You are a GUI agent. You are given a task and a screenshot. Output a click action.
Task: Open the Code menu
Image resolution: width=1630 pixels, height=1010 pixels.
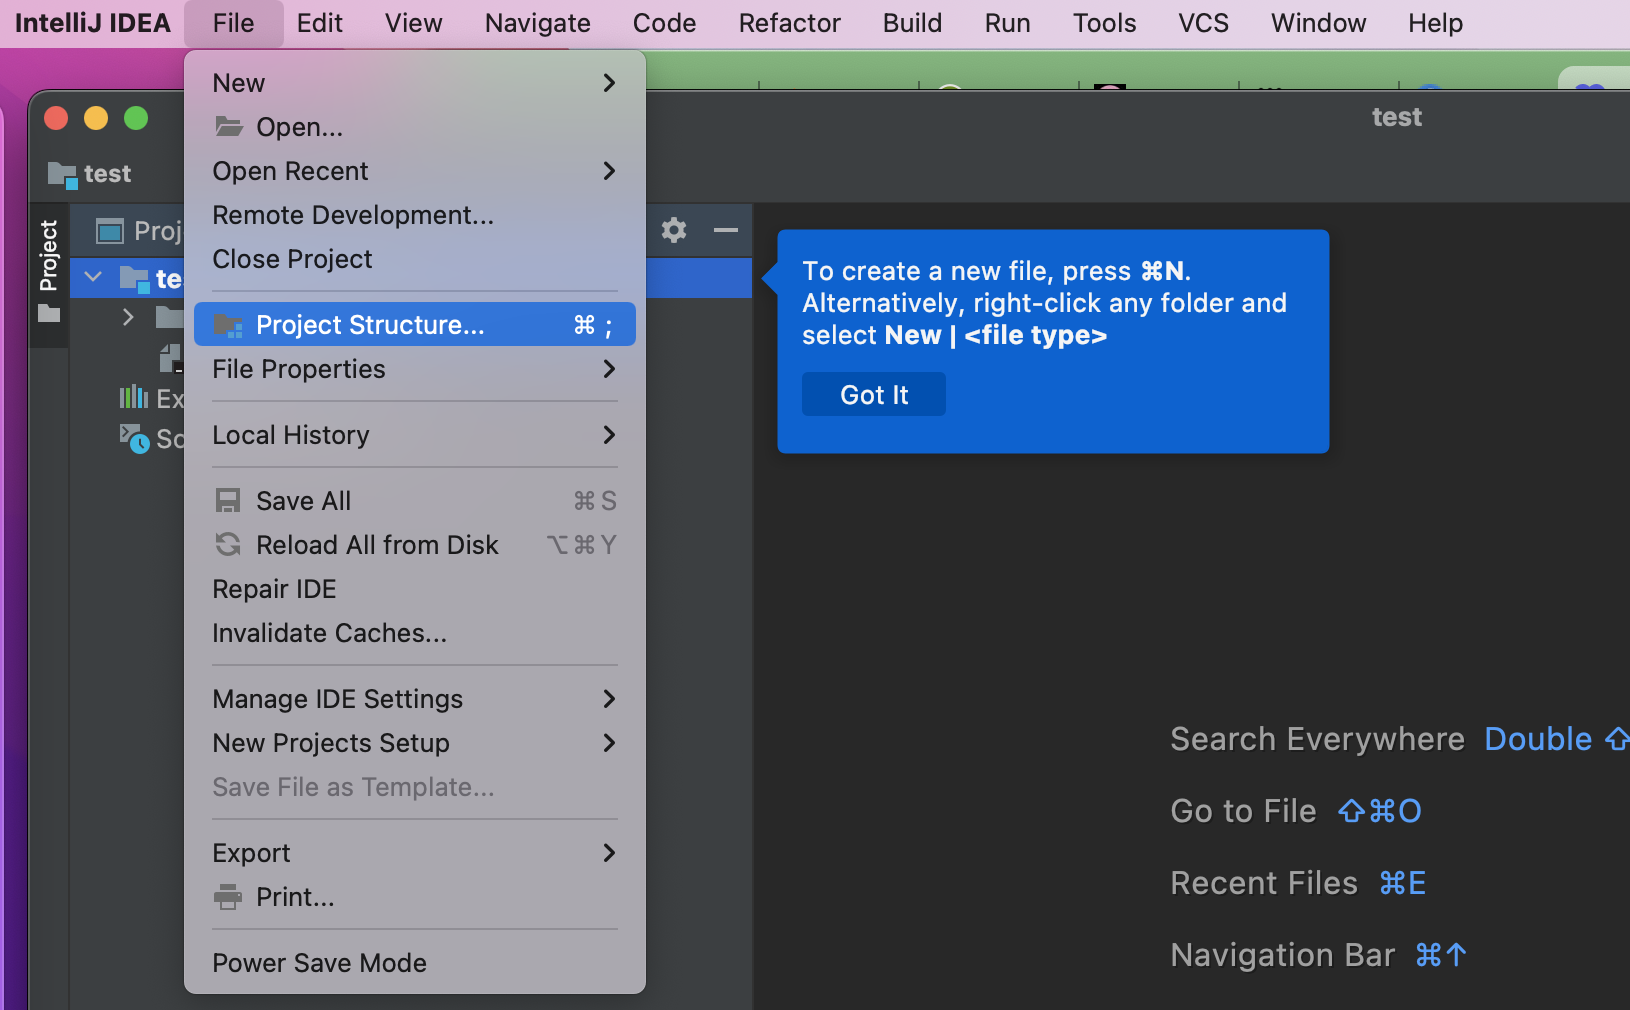click(665, 23)
